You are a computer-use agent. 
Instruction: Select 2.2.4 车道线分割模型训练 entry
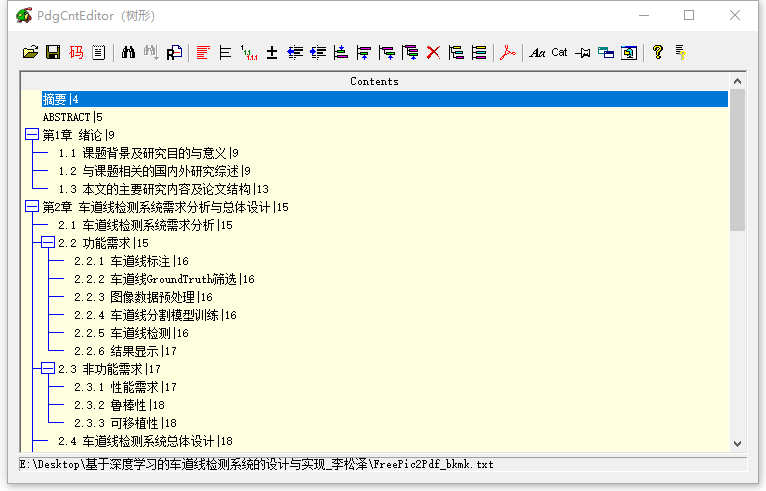click(x=155, y=315)
